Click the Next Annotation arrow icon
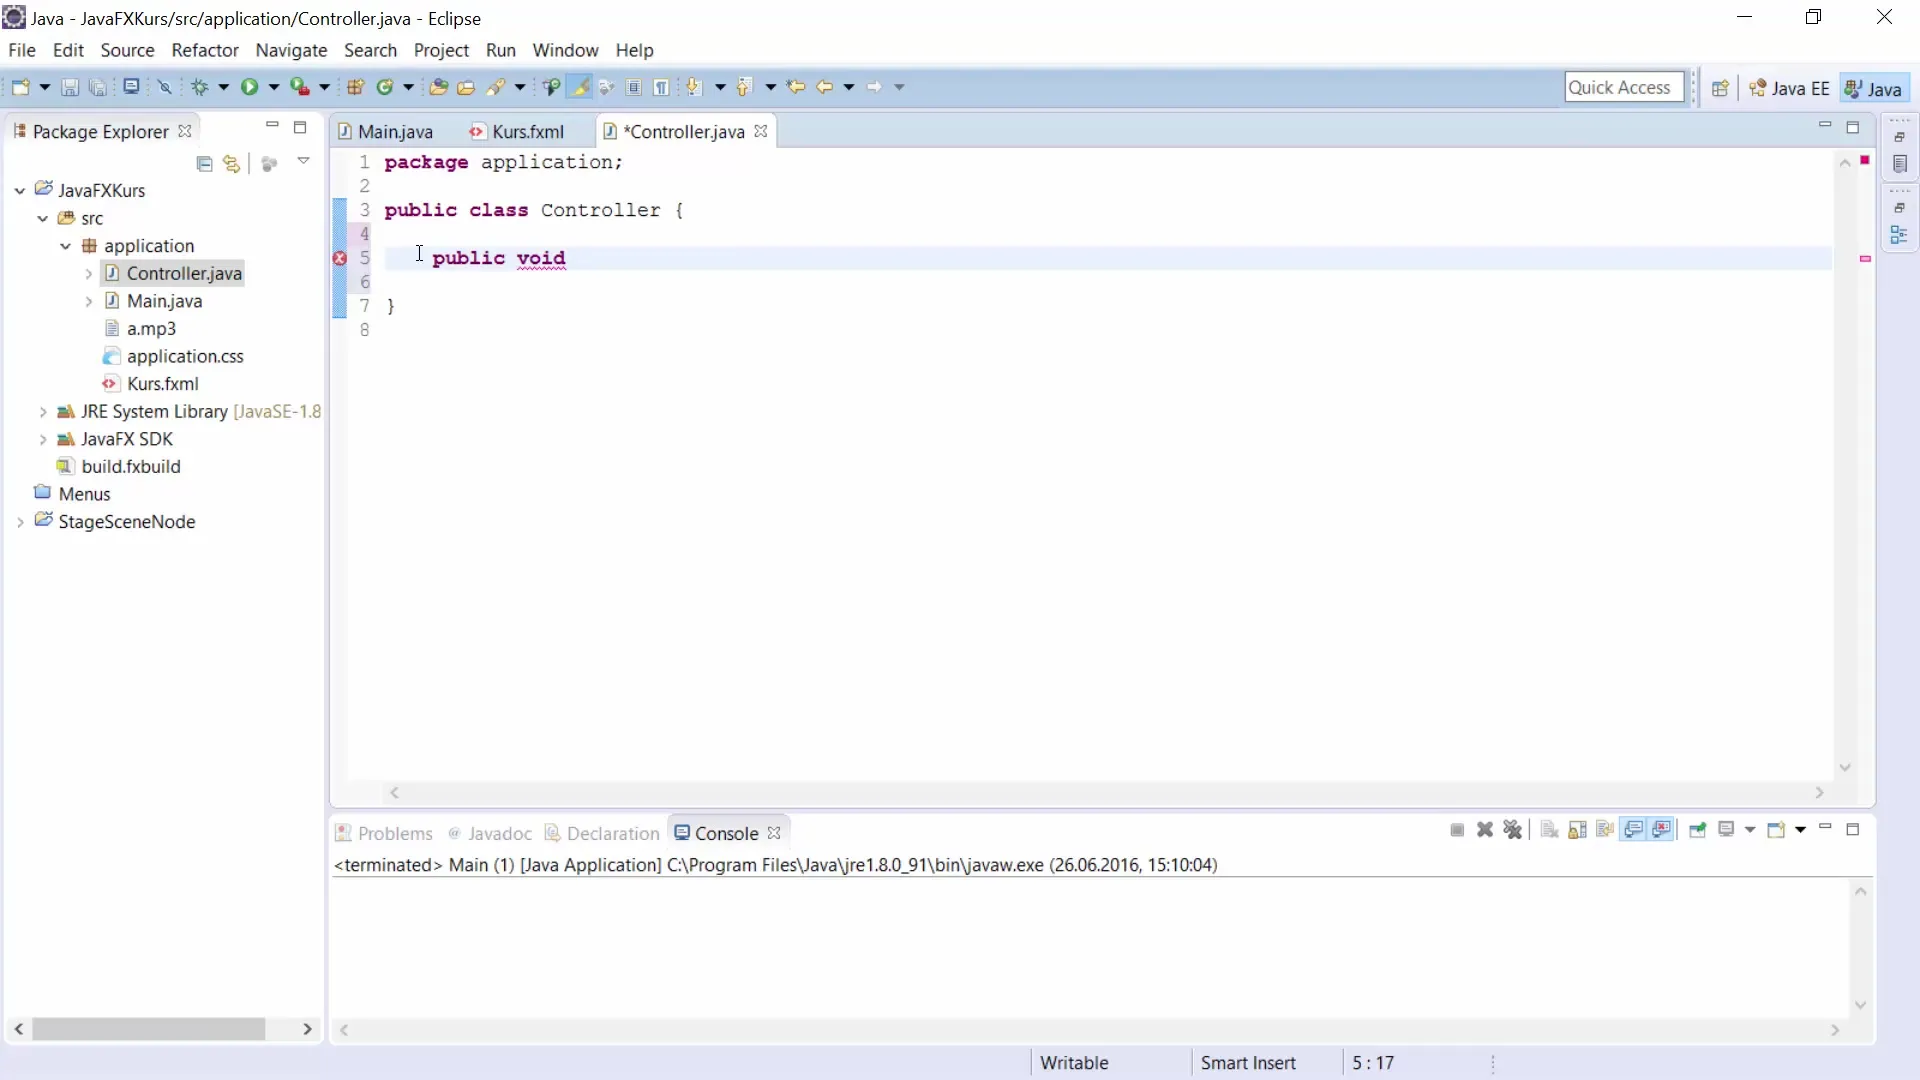Screen dimensions: 1920x1080 694,87
